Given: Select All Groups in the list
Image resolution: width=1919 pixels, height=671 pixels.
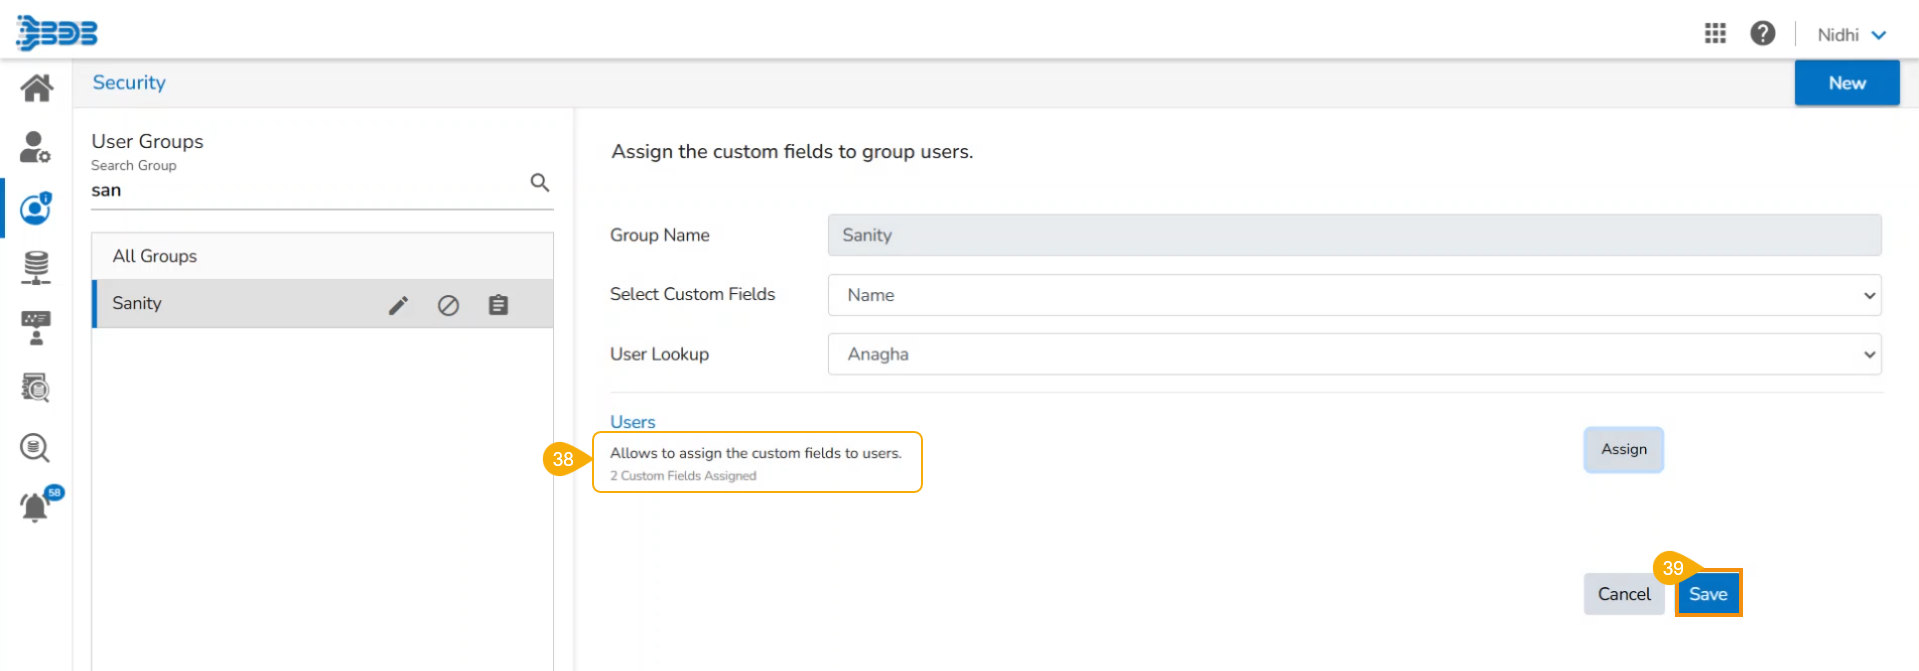Looking at the screenshot, I should [x=155, y=256].
